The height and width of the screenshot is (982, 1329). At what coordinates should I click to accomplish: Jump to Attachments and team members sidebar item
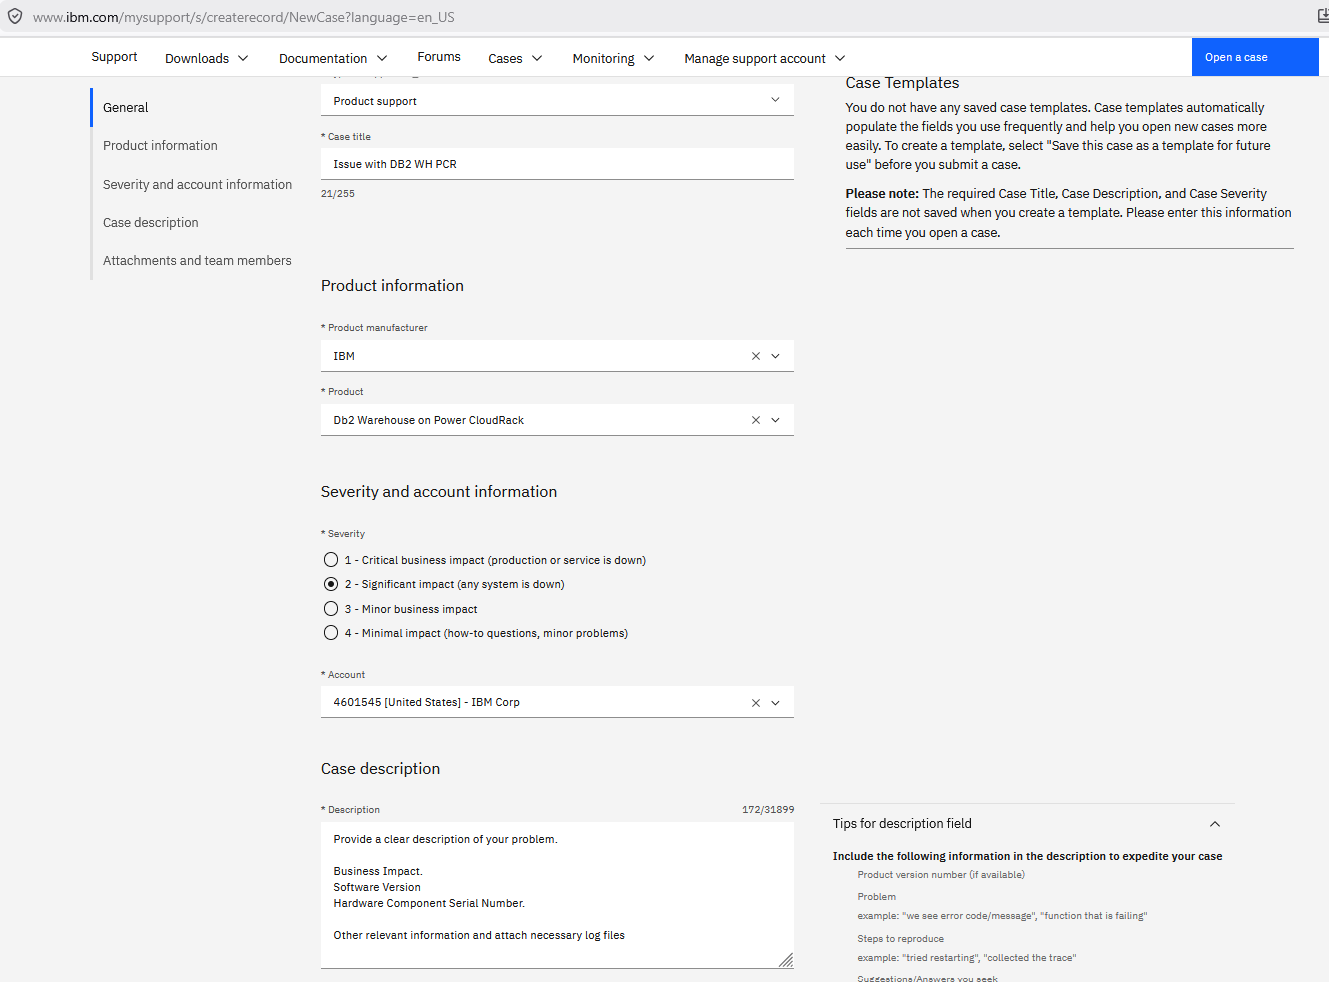pos(197,261)
